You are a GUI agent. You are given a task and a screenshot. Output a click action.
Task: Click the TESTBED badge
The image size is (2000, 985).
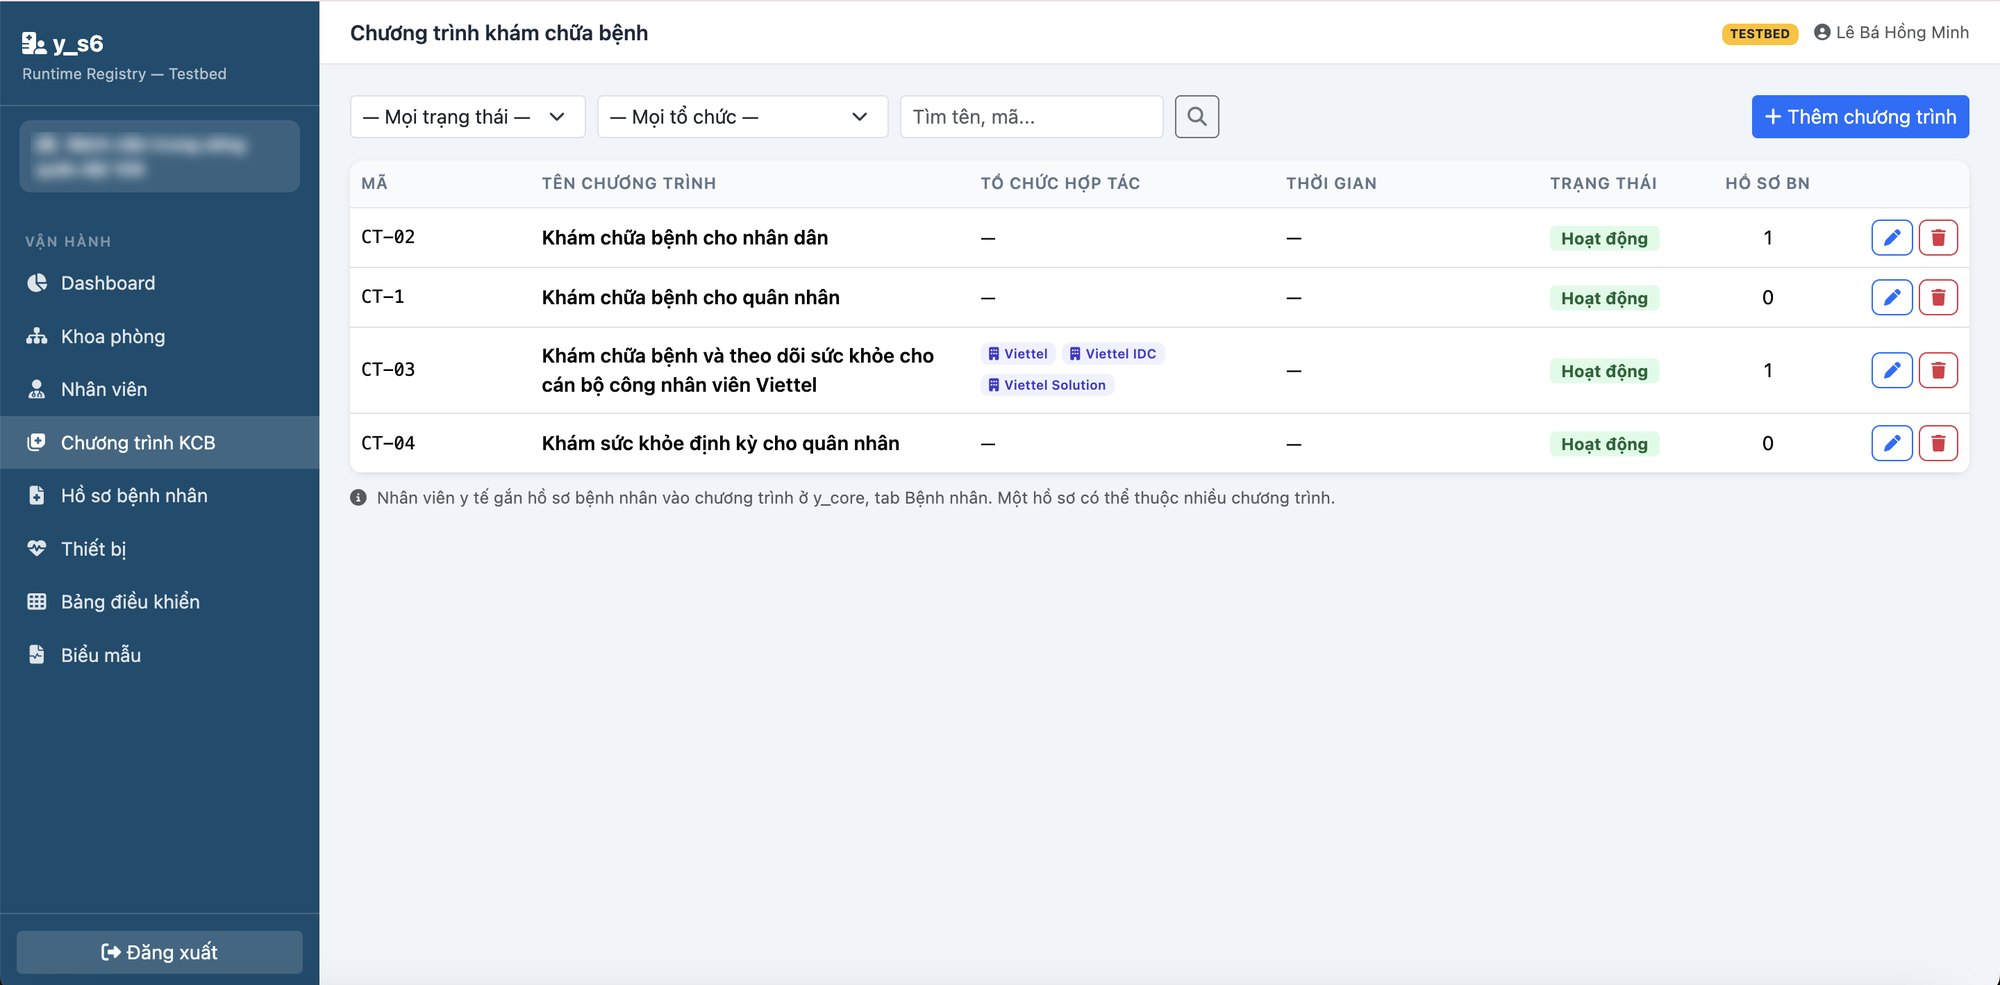[1759, 34]
